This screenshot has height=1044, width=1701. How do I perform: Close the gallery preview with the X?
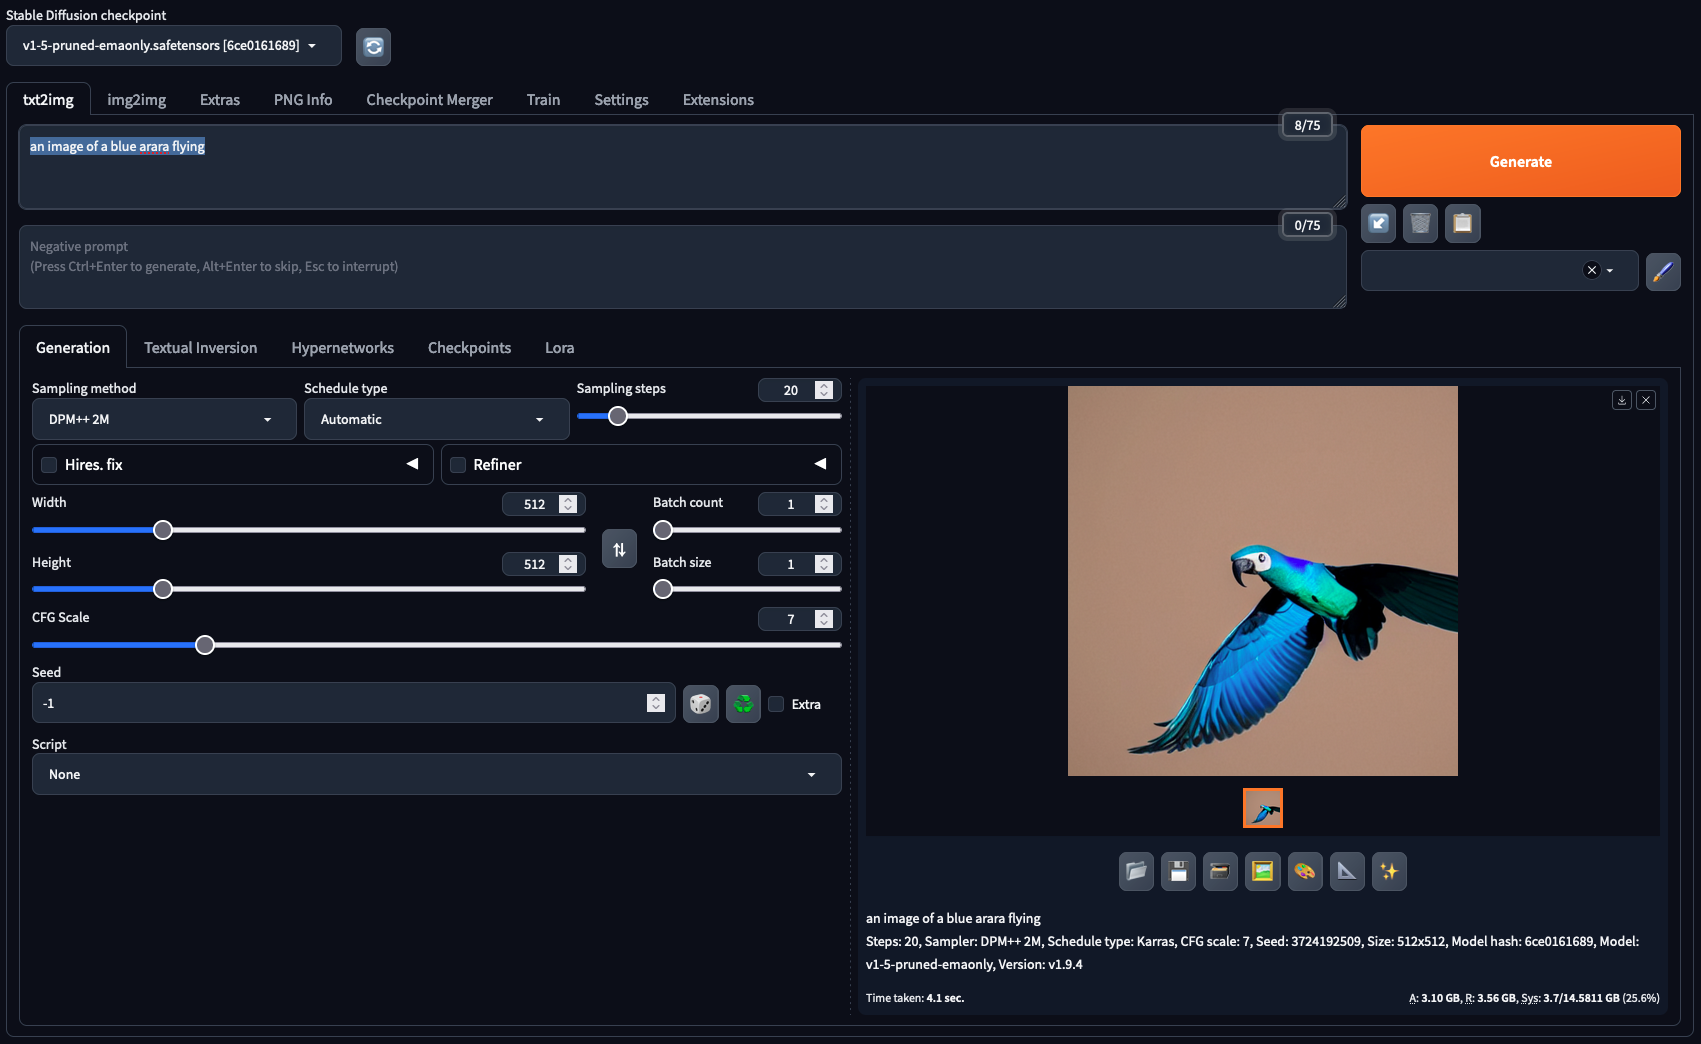[x=1646, y=400]
